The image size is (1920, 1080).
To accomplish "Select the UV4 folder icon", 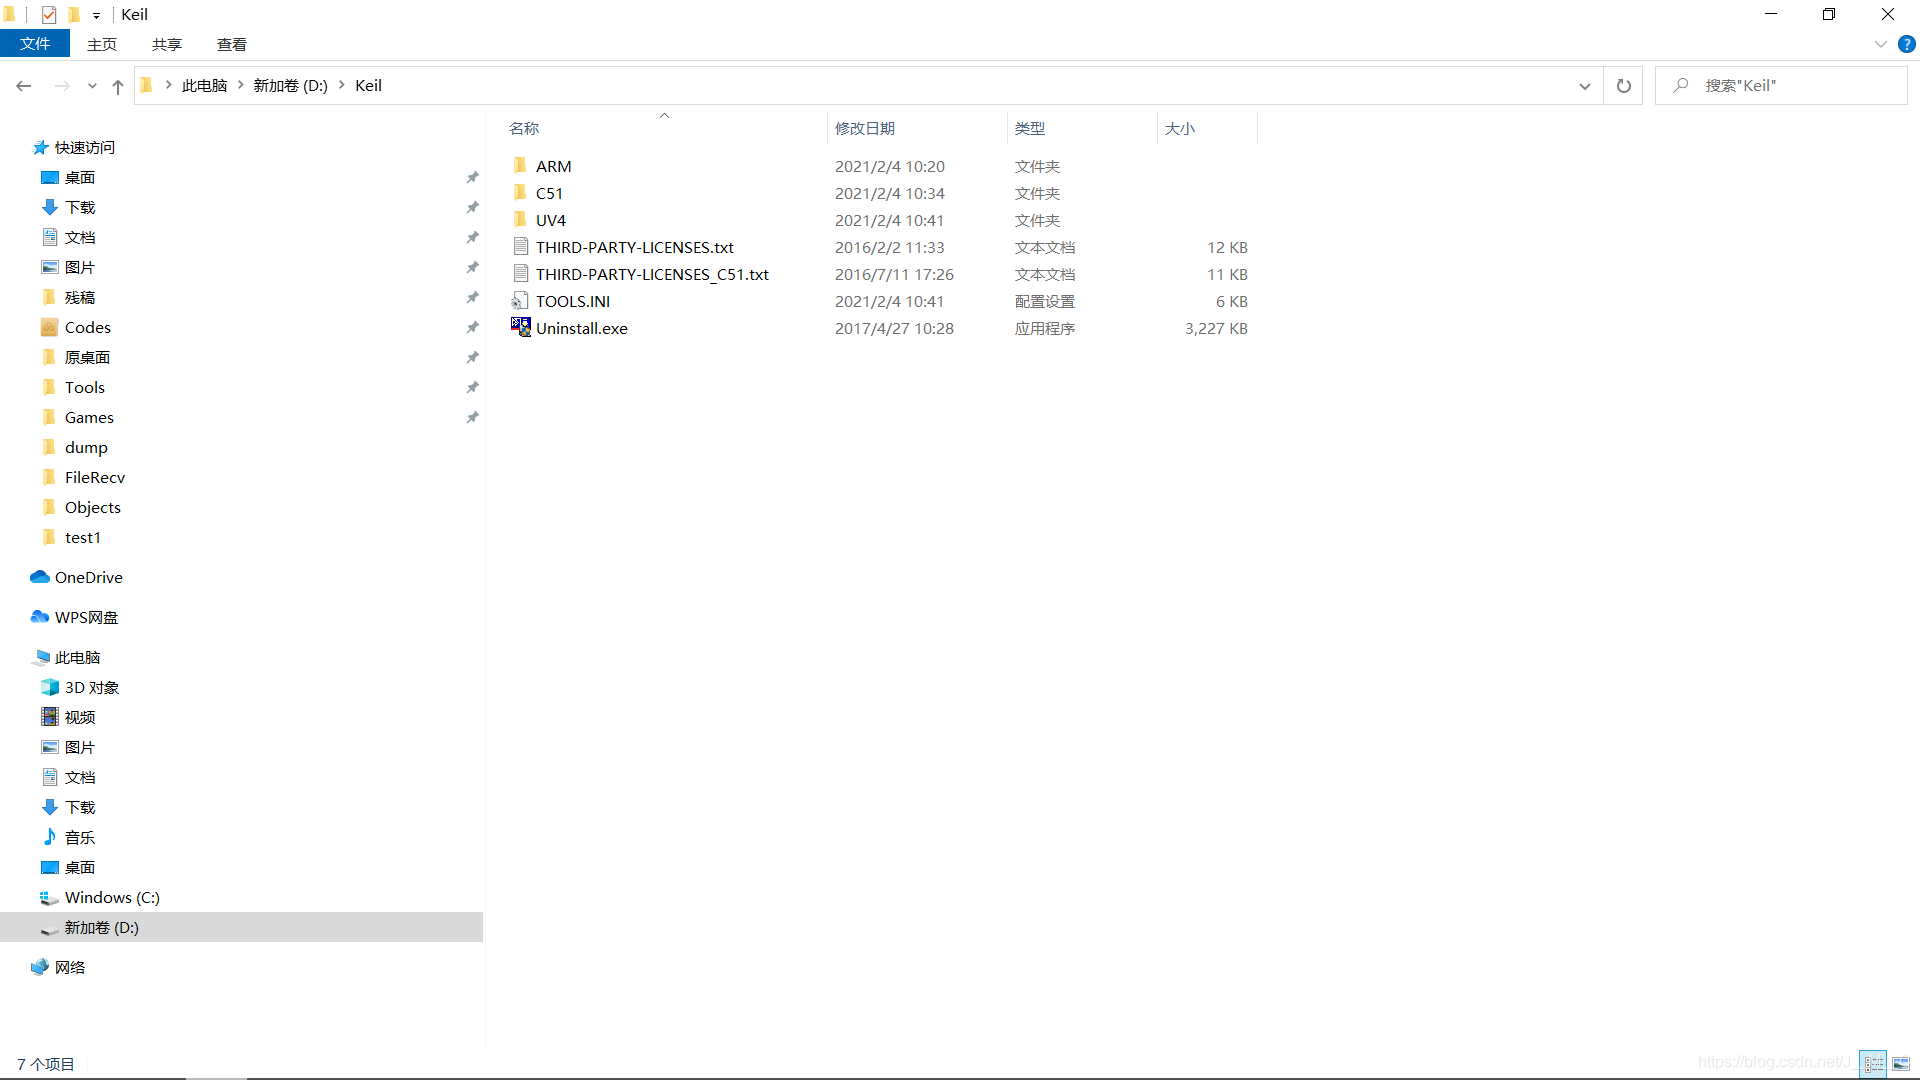I will pyautogui.click(x=520, y=219).
